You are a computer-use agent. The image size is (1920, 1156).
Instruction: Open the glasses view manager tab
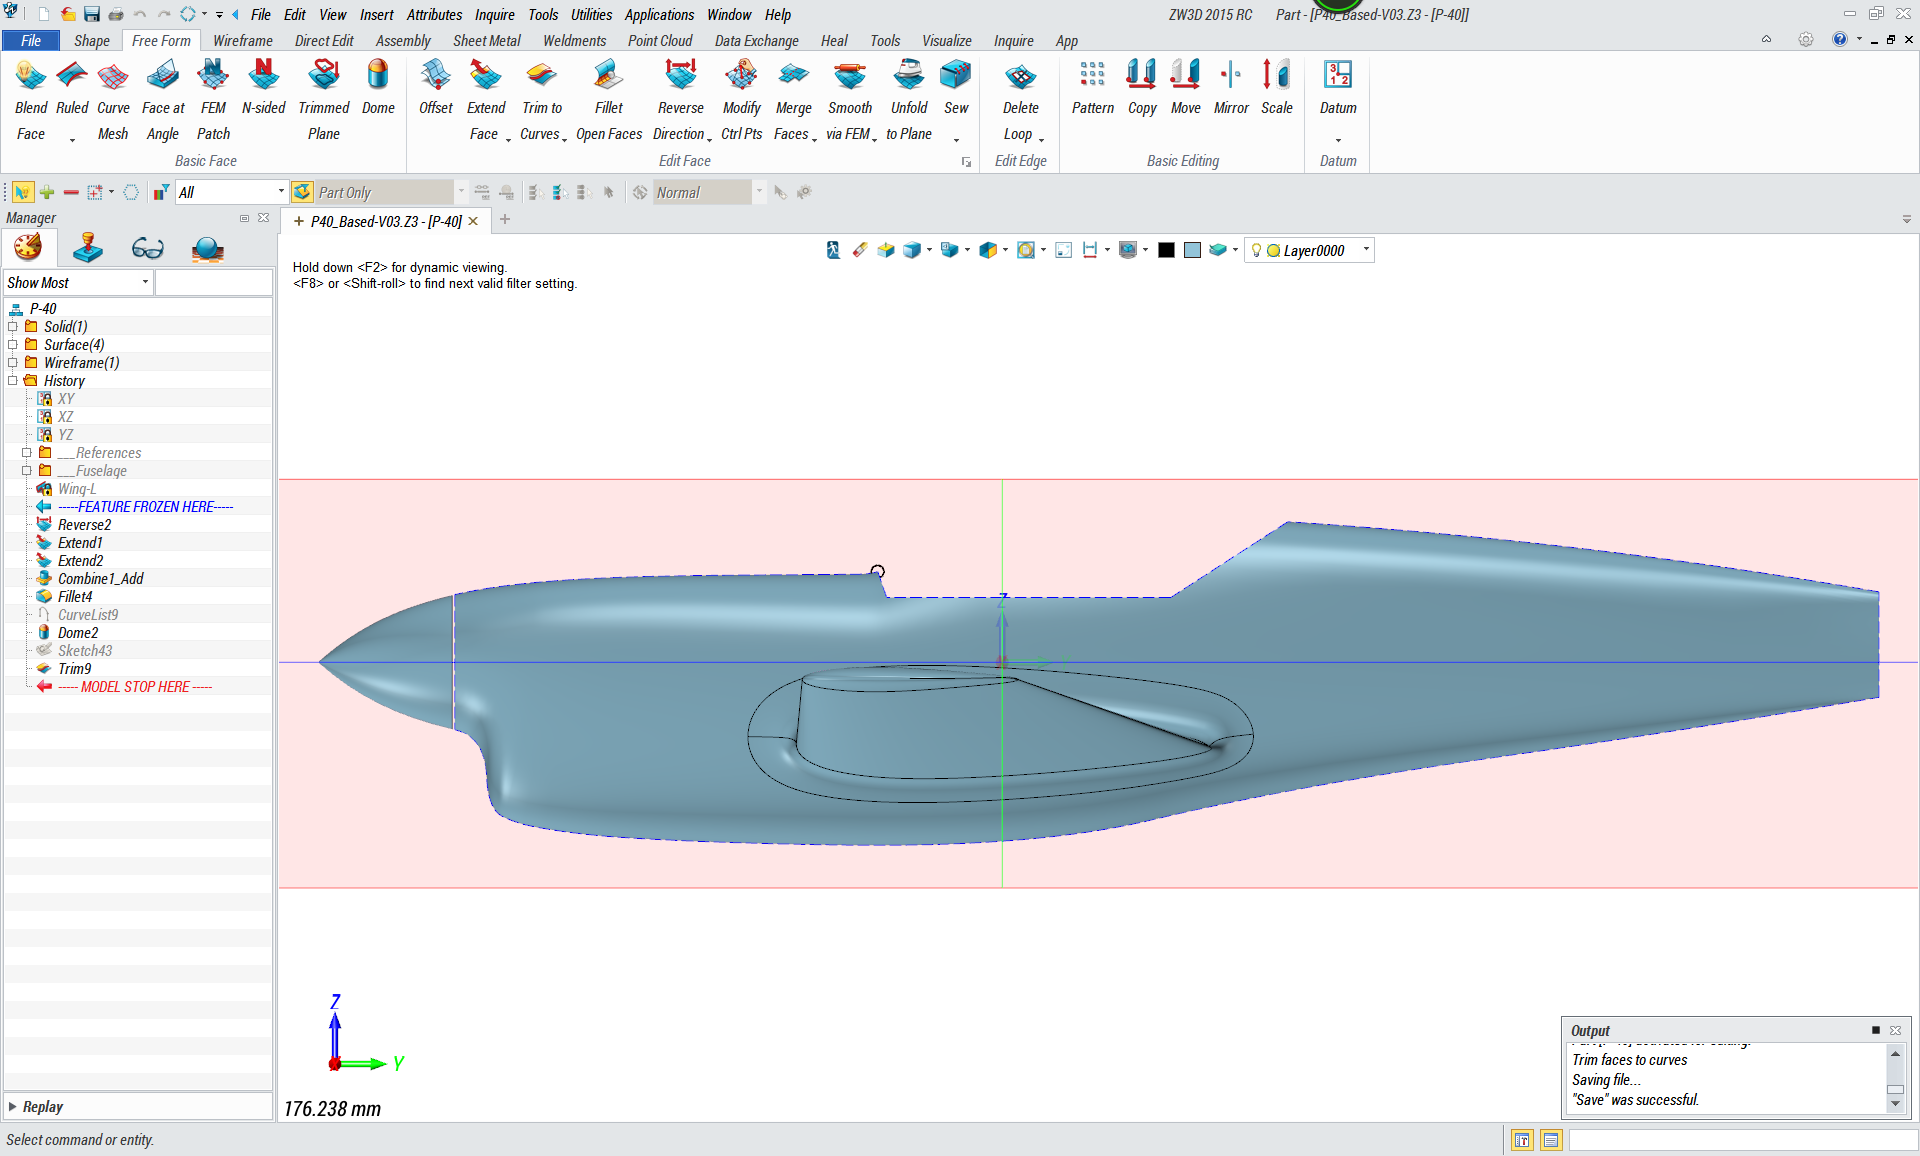tap(148, 248)
